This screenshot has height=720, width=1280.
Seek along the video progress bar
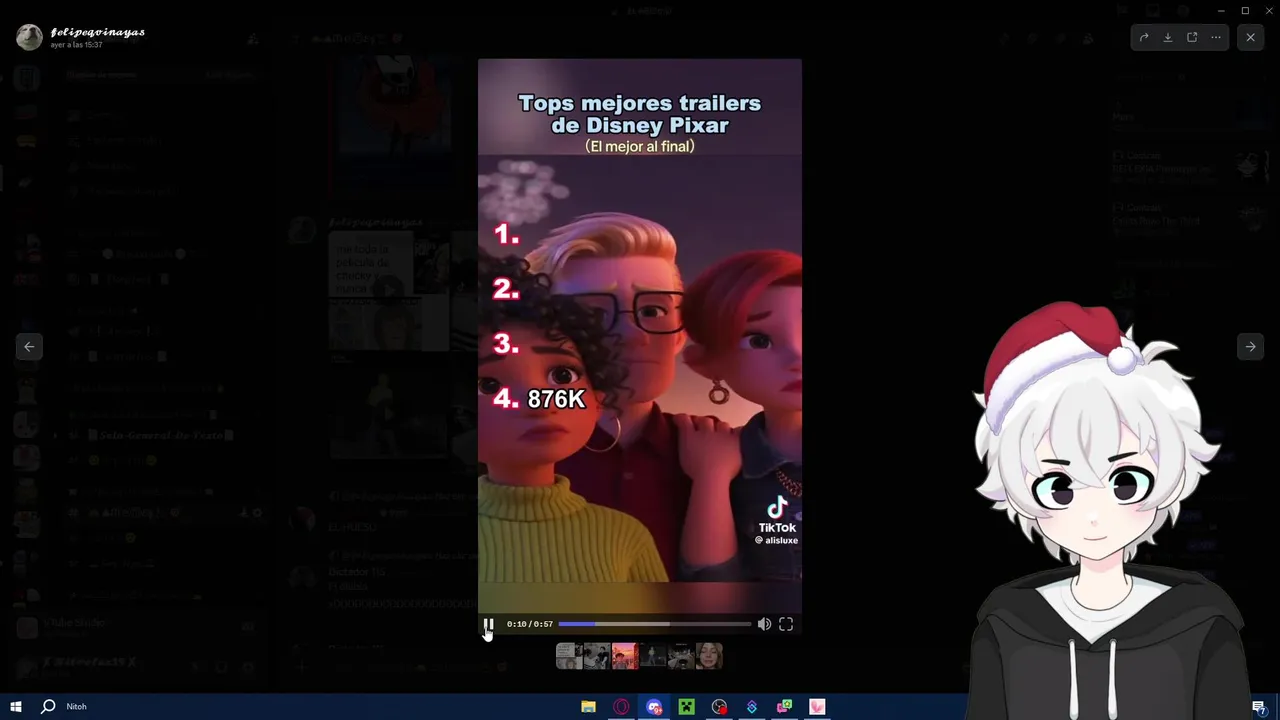pos(654,624)
